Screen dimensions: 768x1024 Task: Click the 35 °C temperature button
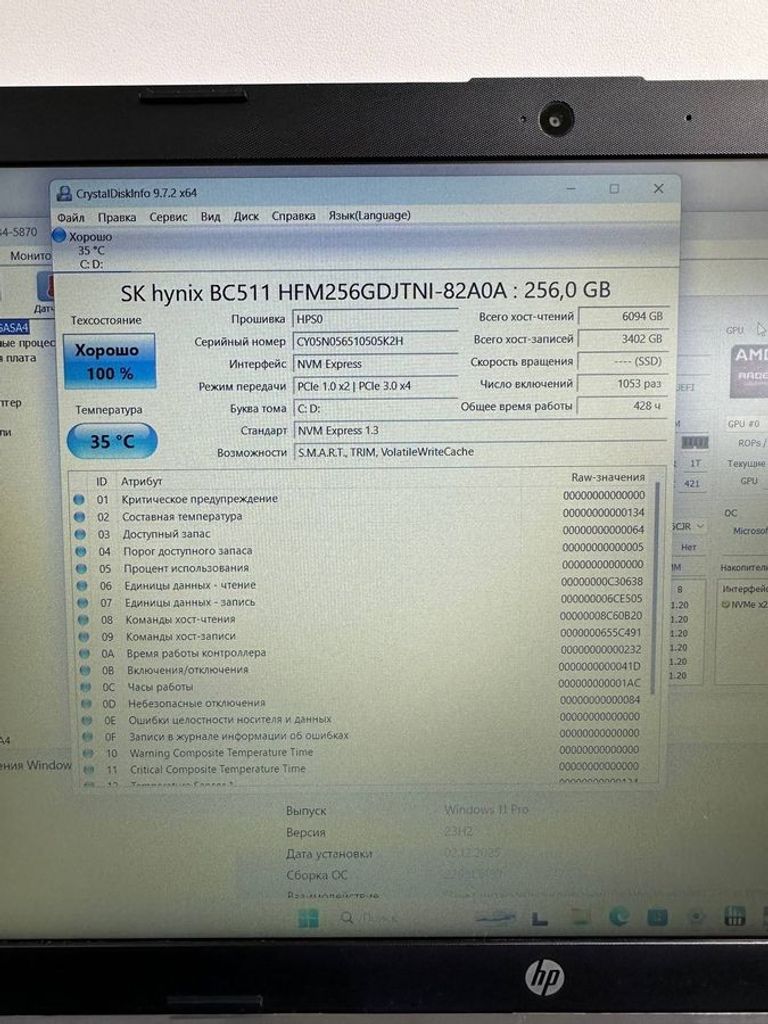(112, 441)
